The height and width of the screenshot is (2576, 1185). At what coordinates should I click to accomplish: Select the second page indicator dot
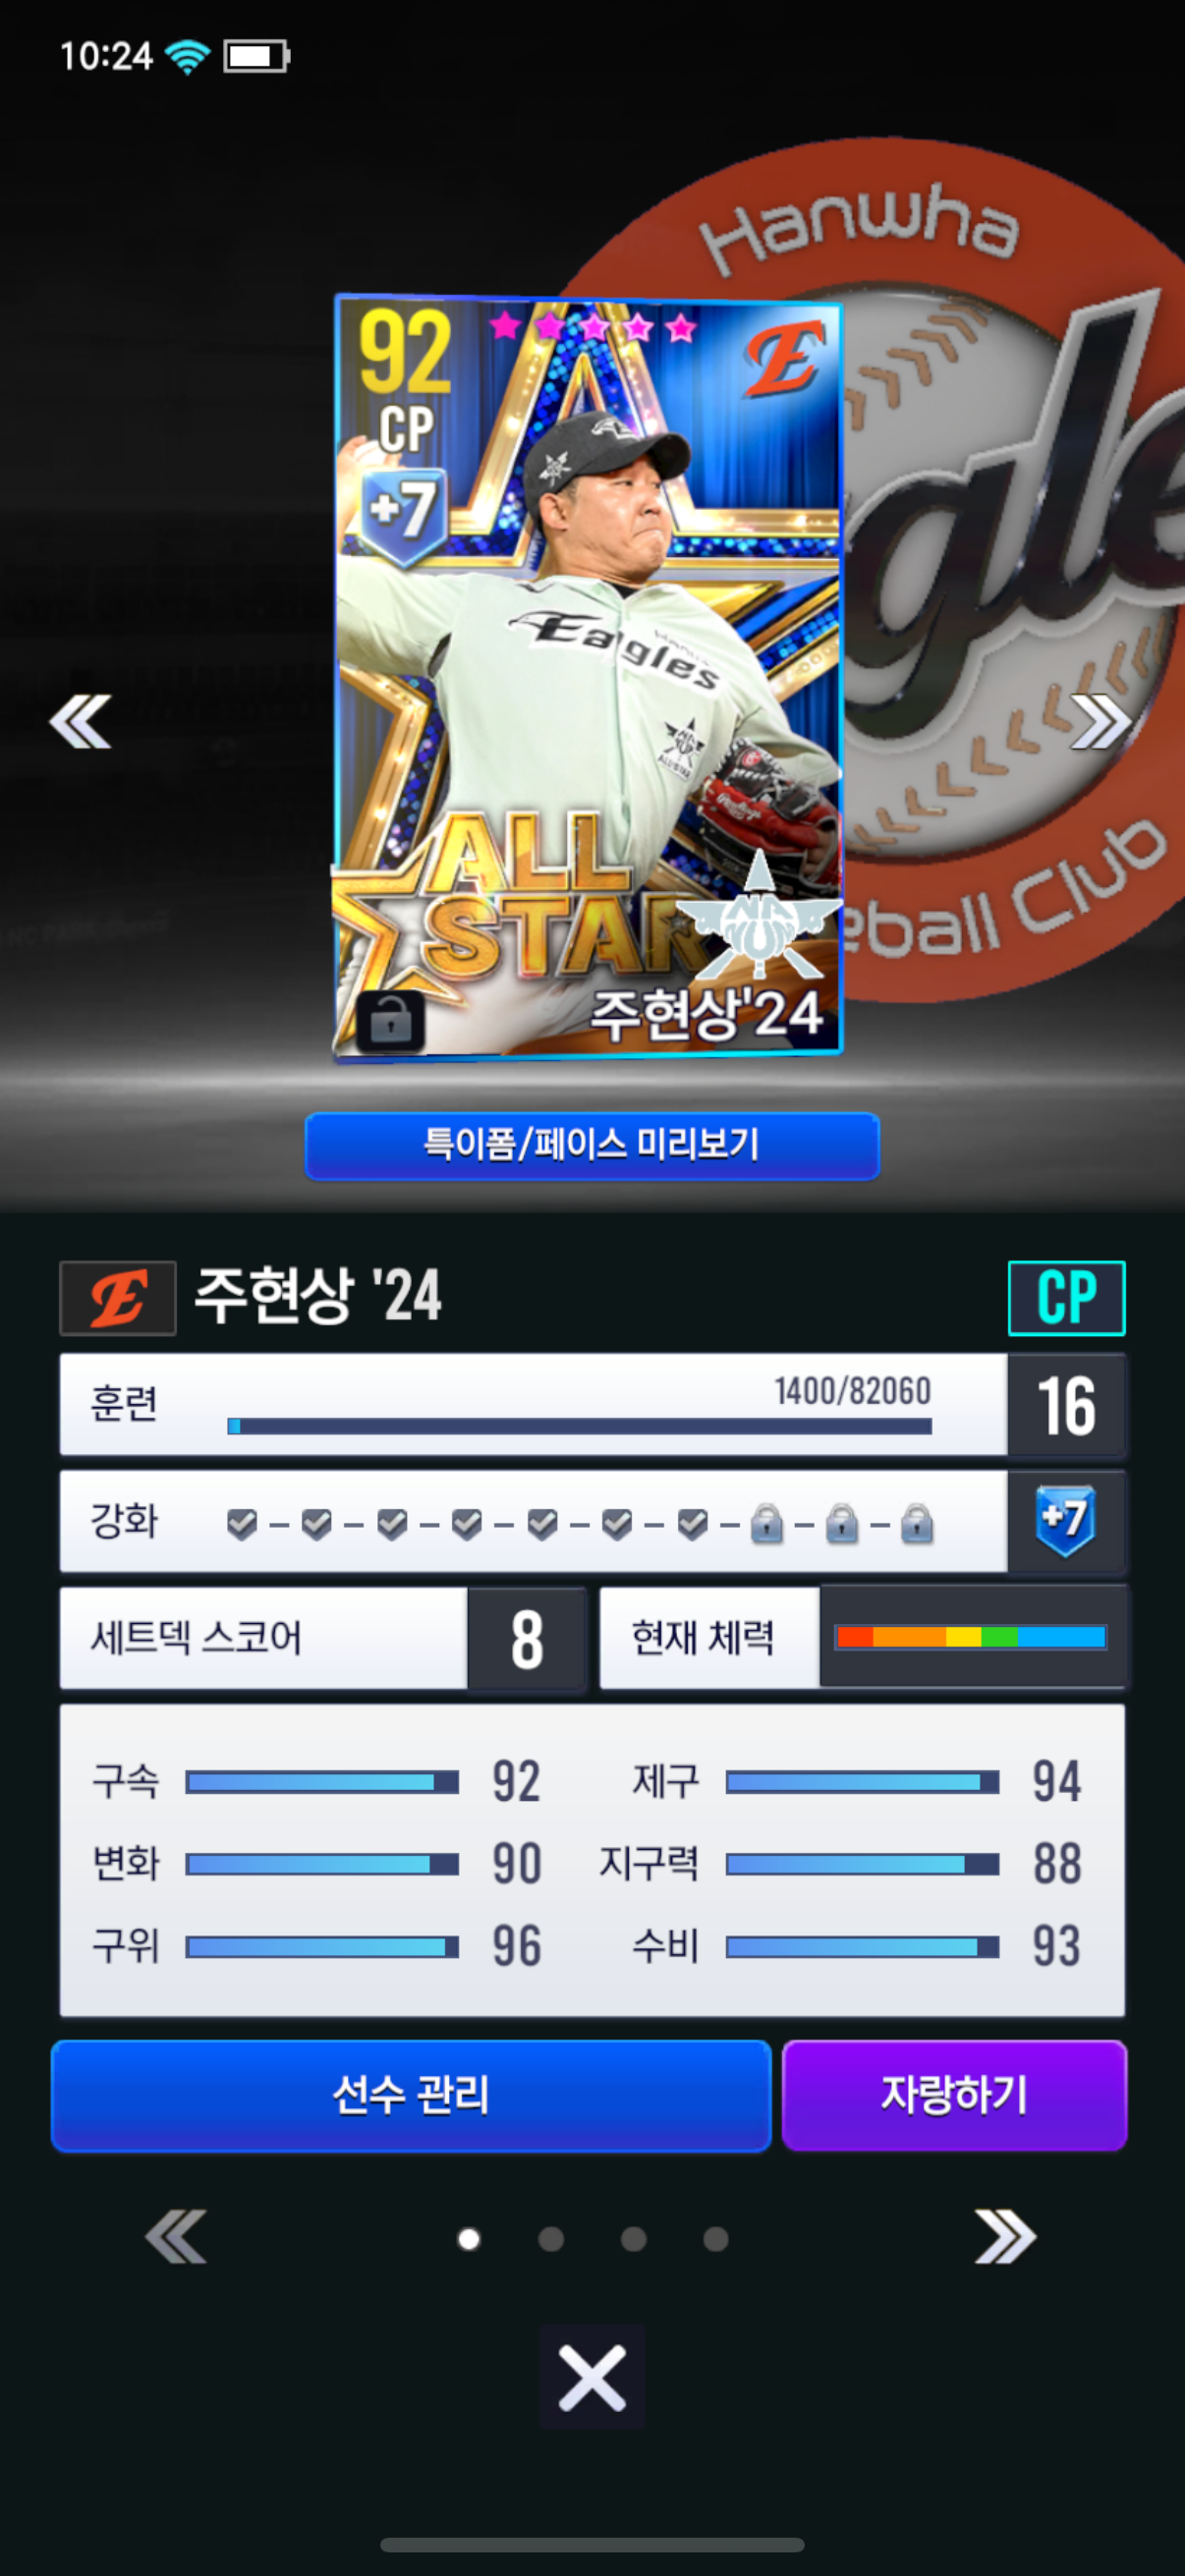551,2239
